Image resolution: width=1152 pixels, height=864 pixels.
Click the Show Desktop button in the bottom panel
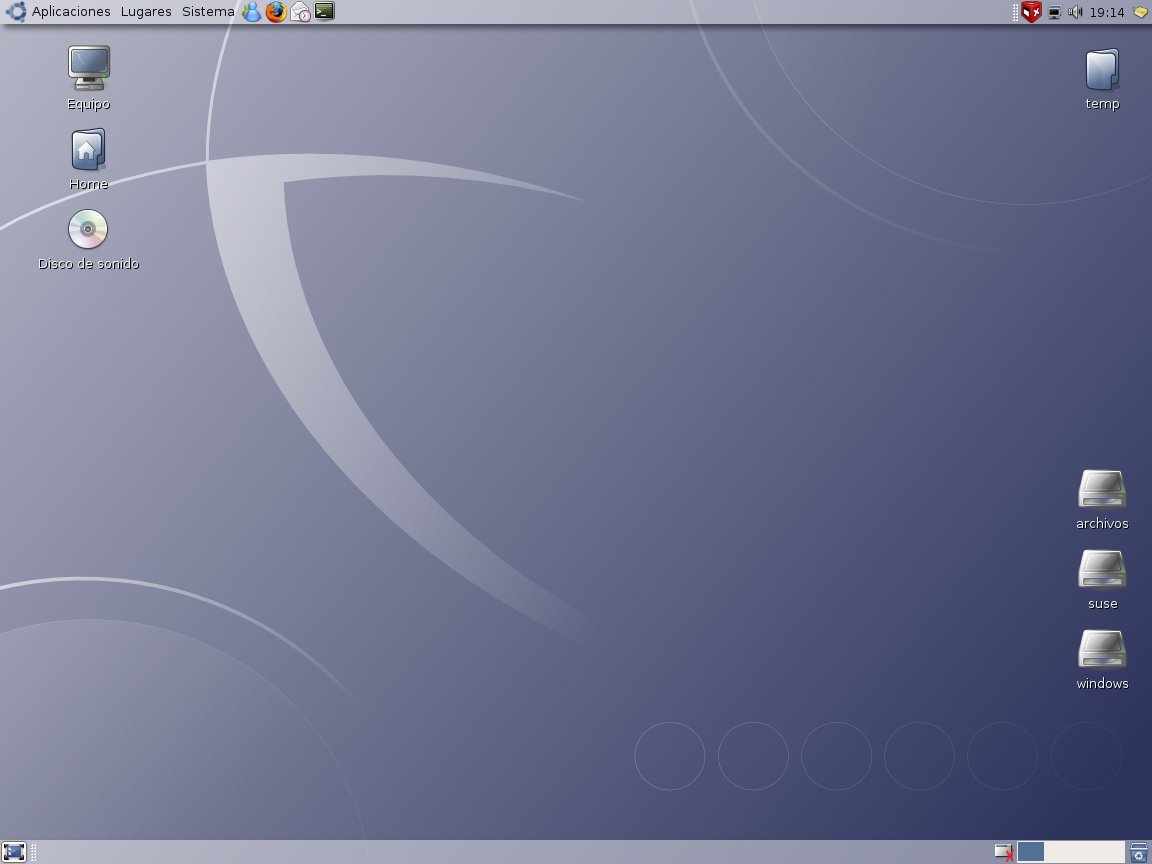click(14, 852)
